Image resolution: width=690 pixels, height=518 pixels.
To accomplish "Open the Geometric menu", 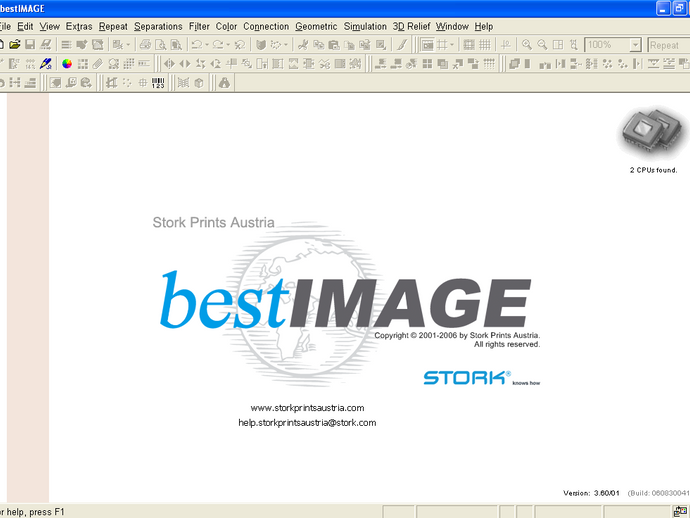I will click(x=316, y=26).
